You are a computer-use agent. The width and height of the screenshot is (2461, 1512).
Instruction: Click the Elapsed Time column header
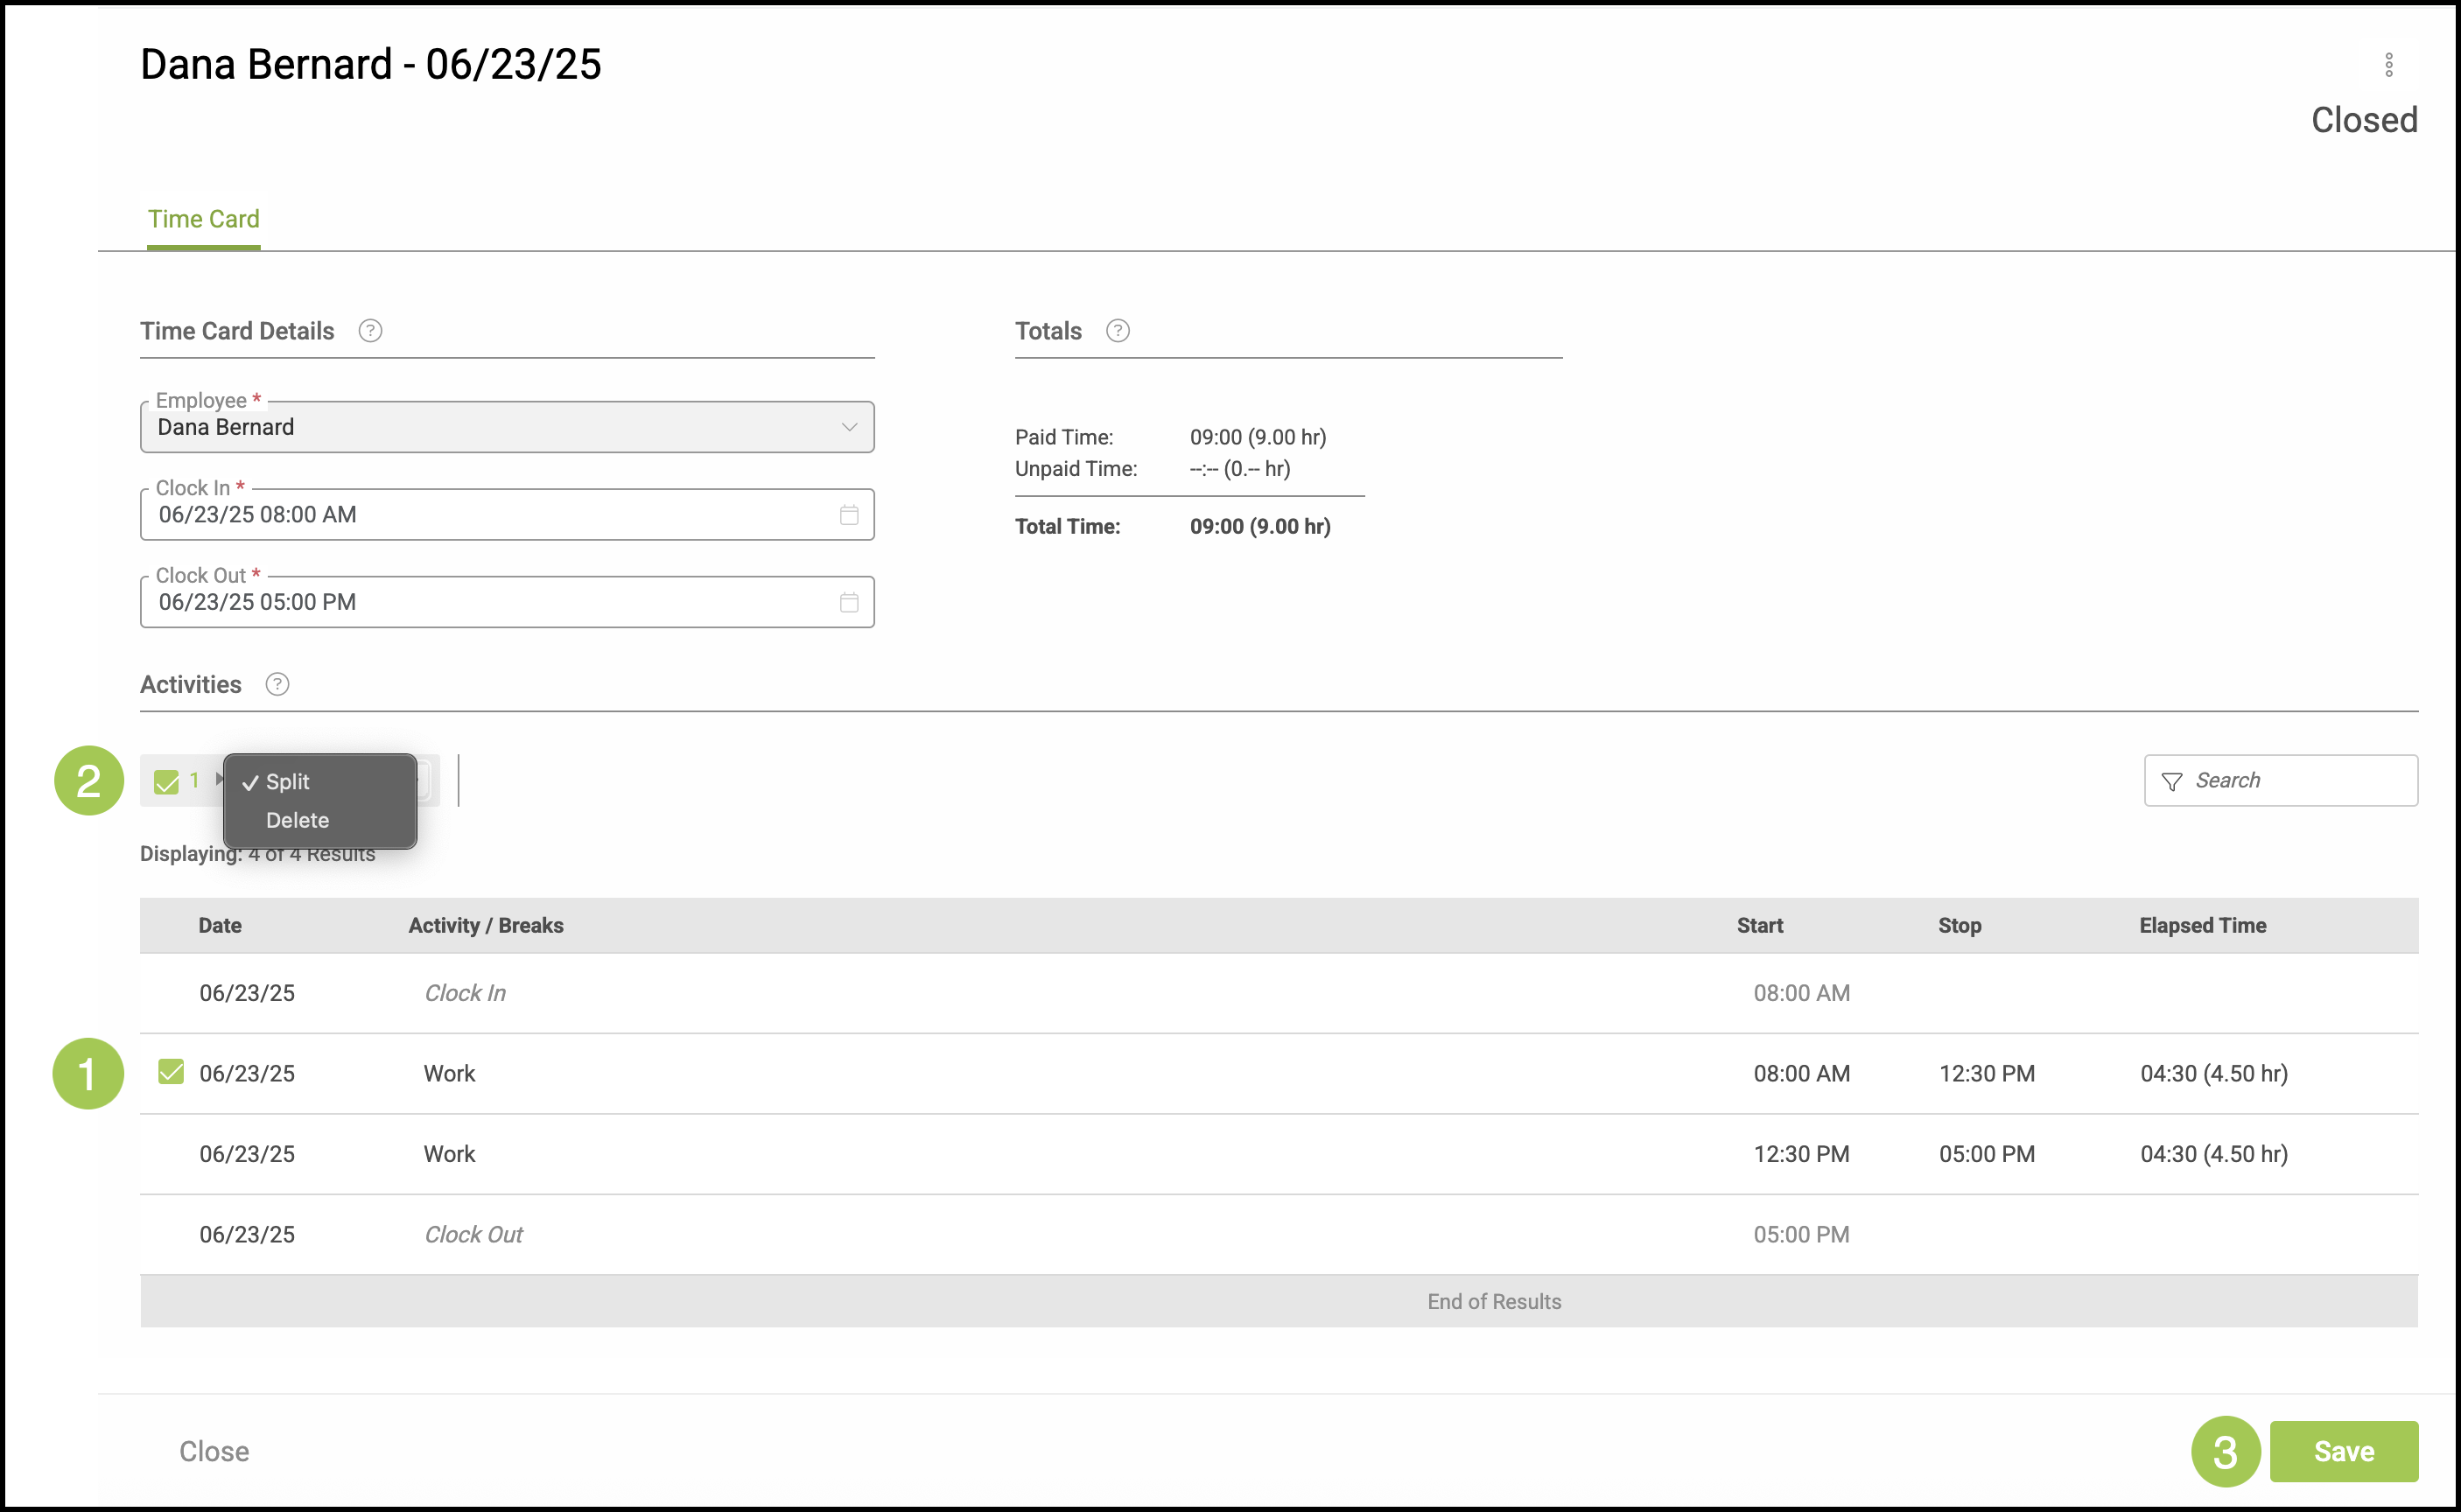[2202, 925]
